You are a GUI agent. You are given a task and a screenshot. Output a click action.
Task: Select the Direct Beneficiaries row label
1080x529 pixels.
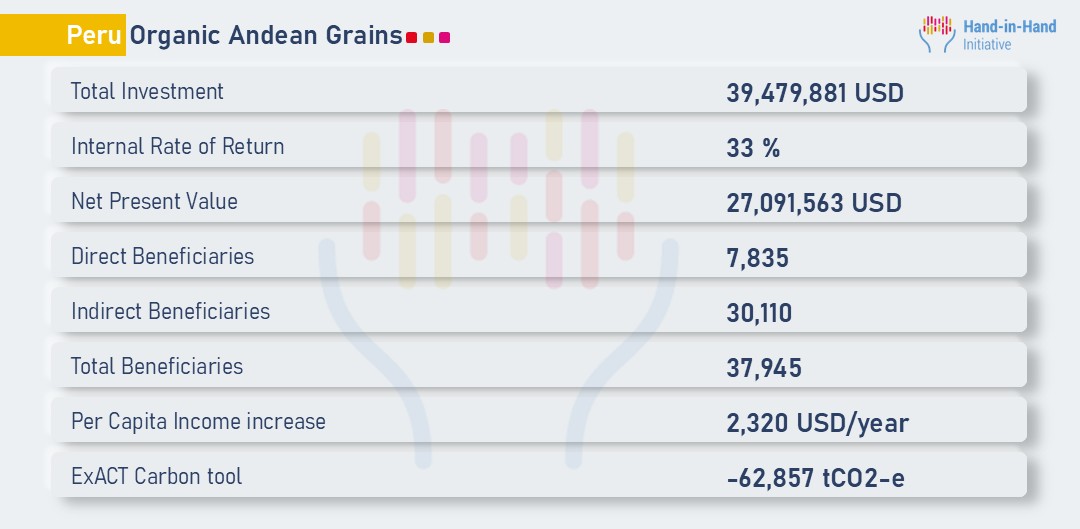(162, 256)
